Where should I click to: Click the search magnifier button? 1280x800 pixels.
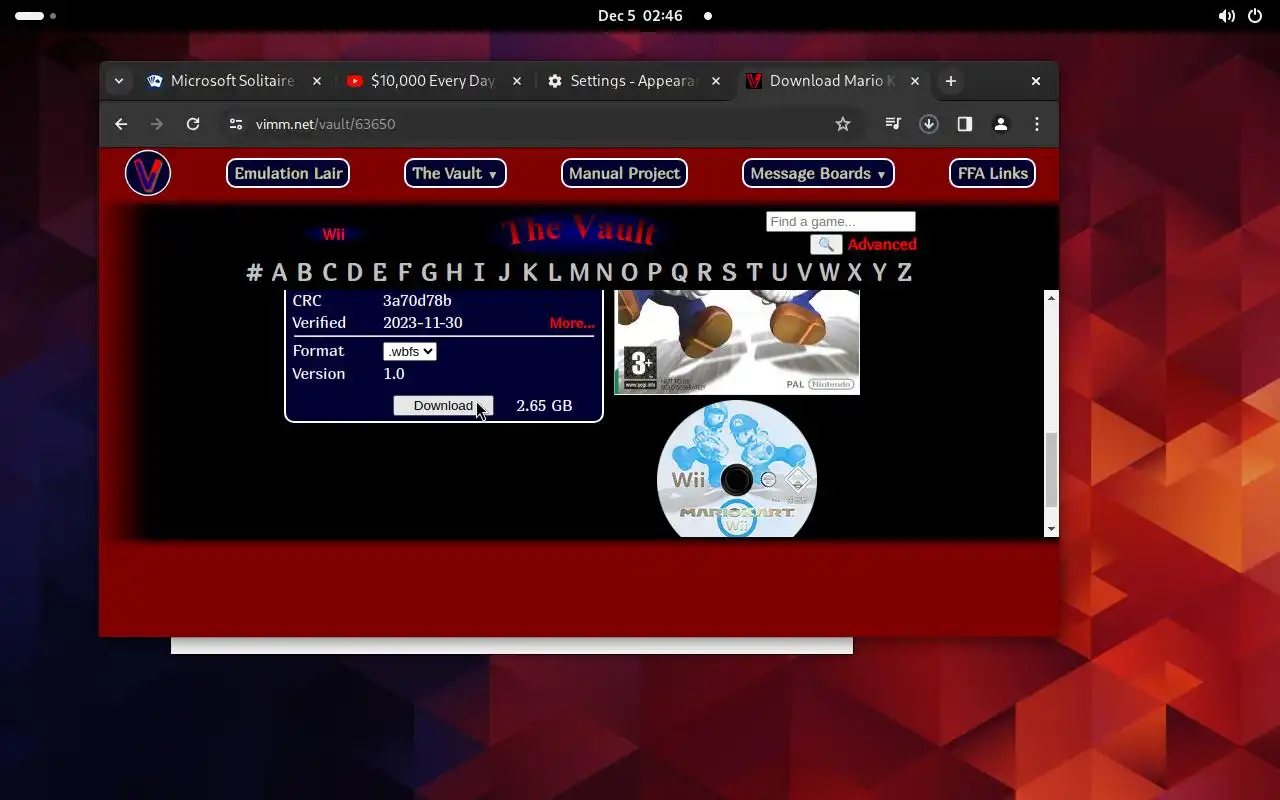click(825, 244)
